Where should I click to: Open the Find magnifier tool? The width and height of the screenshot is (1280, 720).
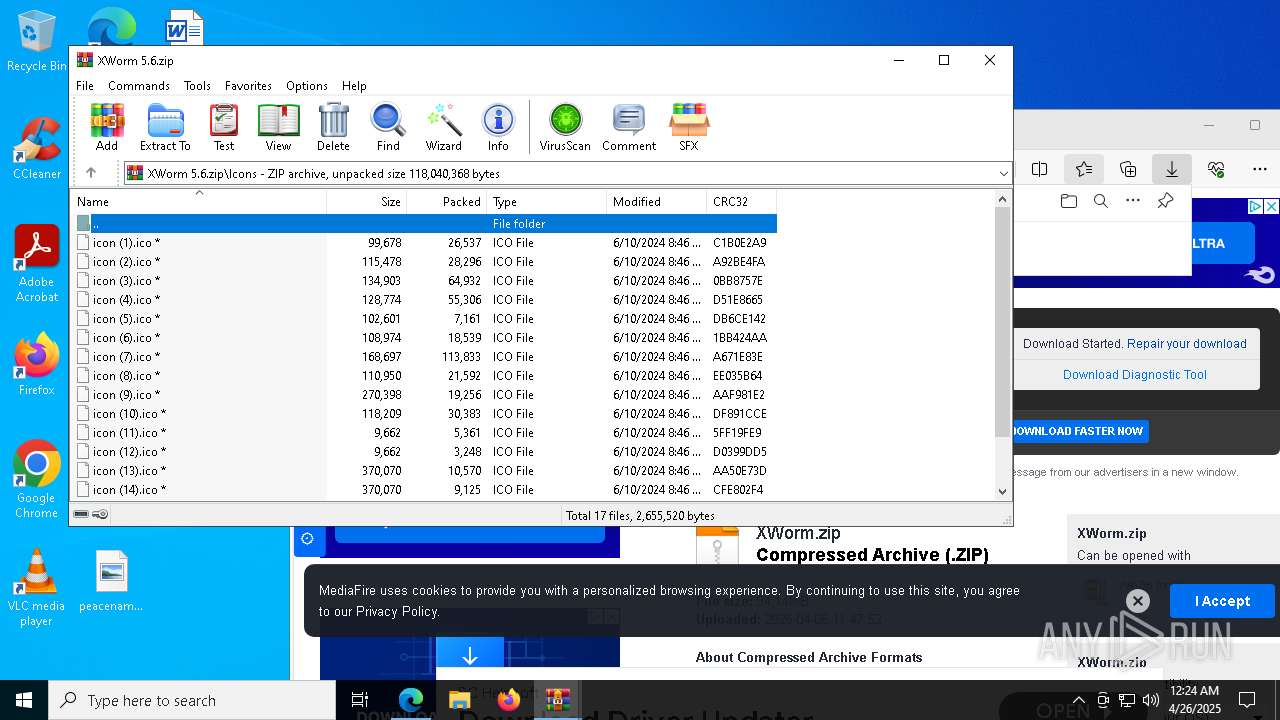[388, 127]
